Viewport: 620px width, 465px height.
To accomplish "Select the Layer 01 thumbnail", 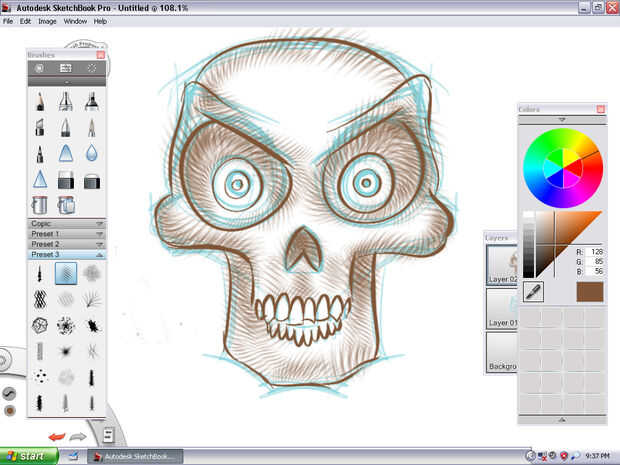I will (502, 308).
